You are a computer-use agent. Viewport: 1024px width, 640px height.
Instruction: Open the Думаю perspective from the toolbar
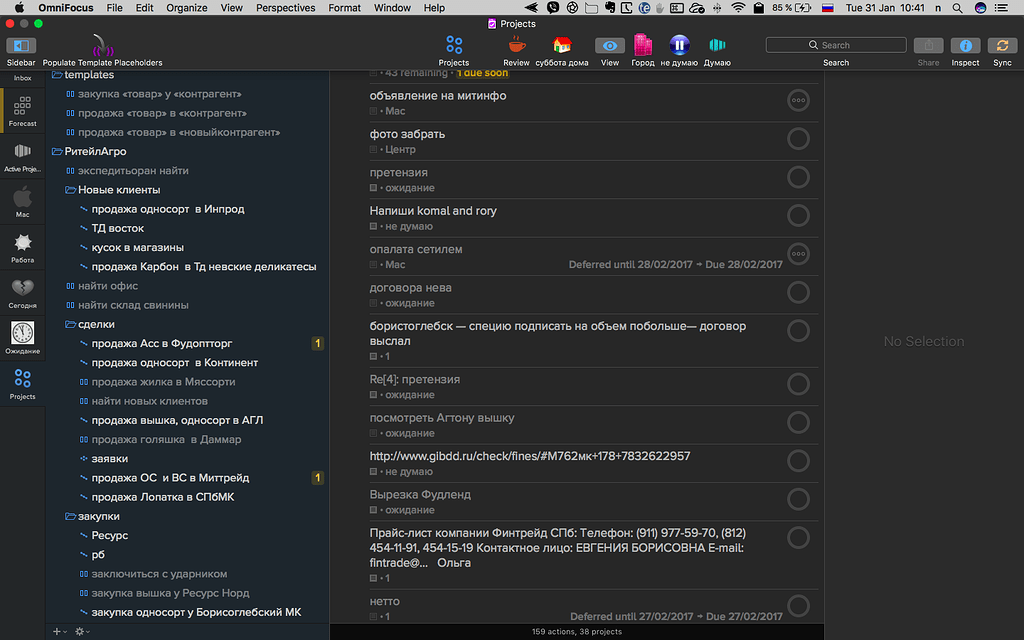pyautogui.click(x=716, y=45)
